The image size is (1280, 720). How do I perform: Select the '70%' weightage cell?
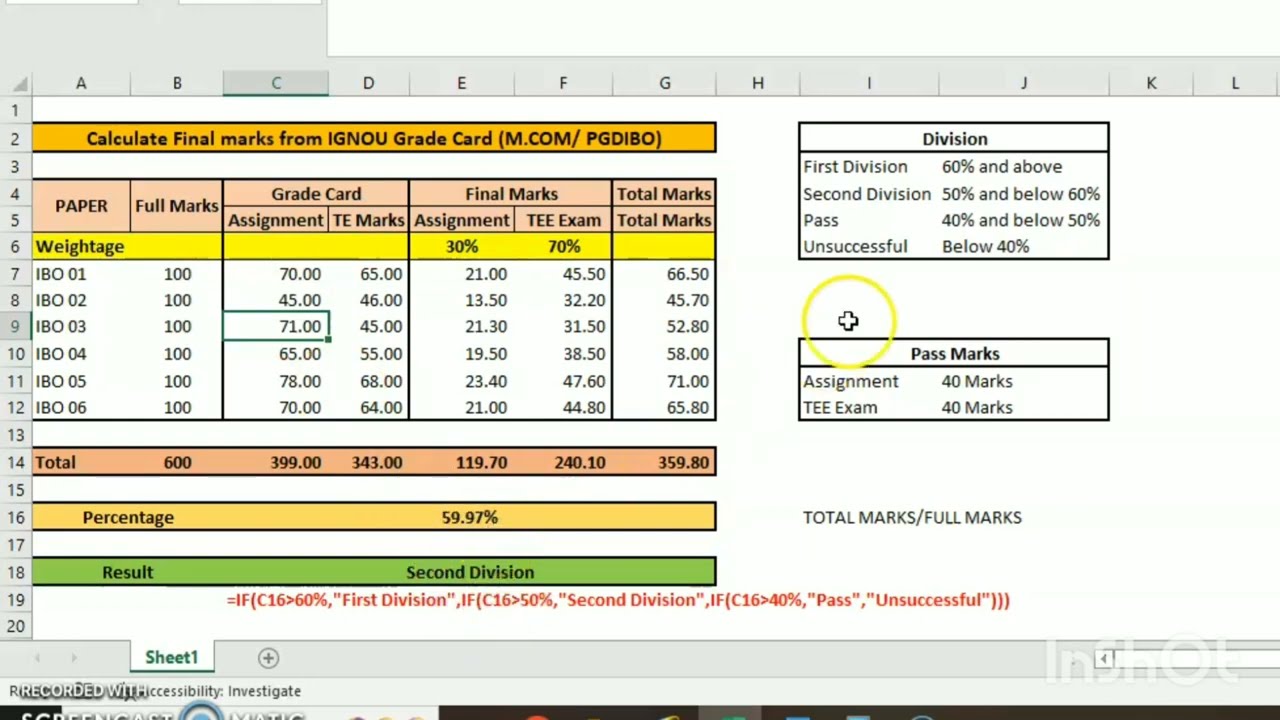point(563,247)
